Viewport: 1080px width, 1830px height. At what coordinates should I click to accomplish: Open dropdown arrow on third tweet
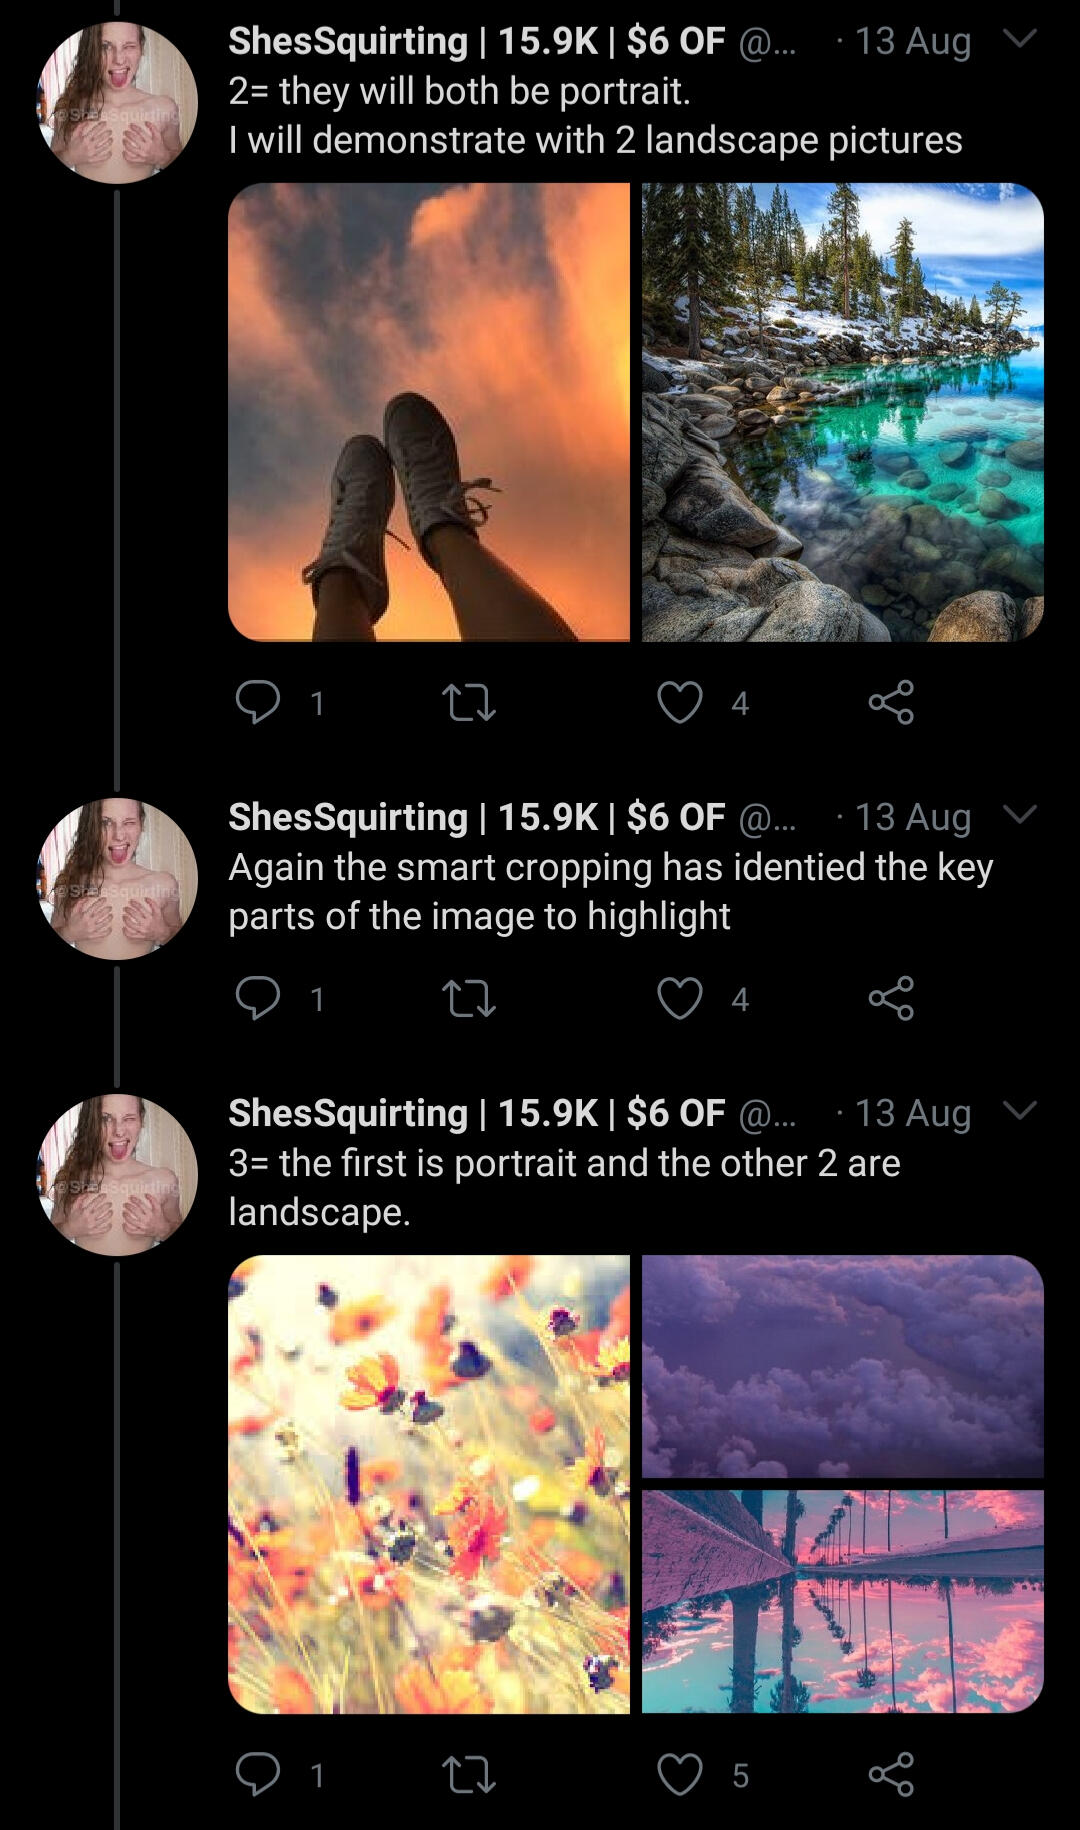pyautogui.click(x=1019, y=1111)
